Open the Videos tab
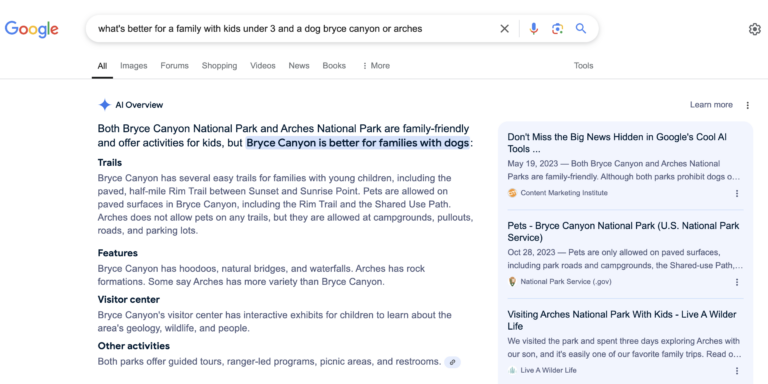Screen dimensions: 768x384 tap(263, 66)
